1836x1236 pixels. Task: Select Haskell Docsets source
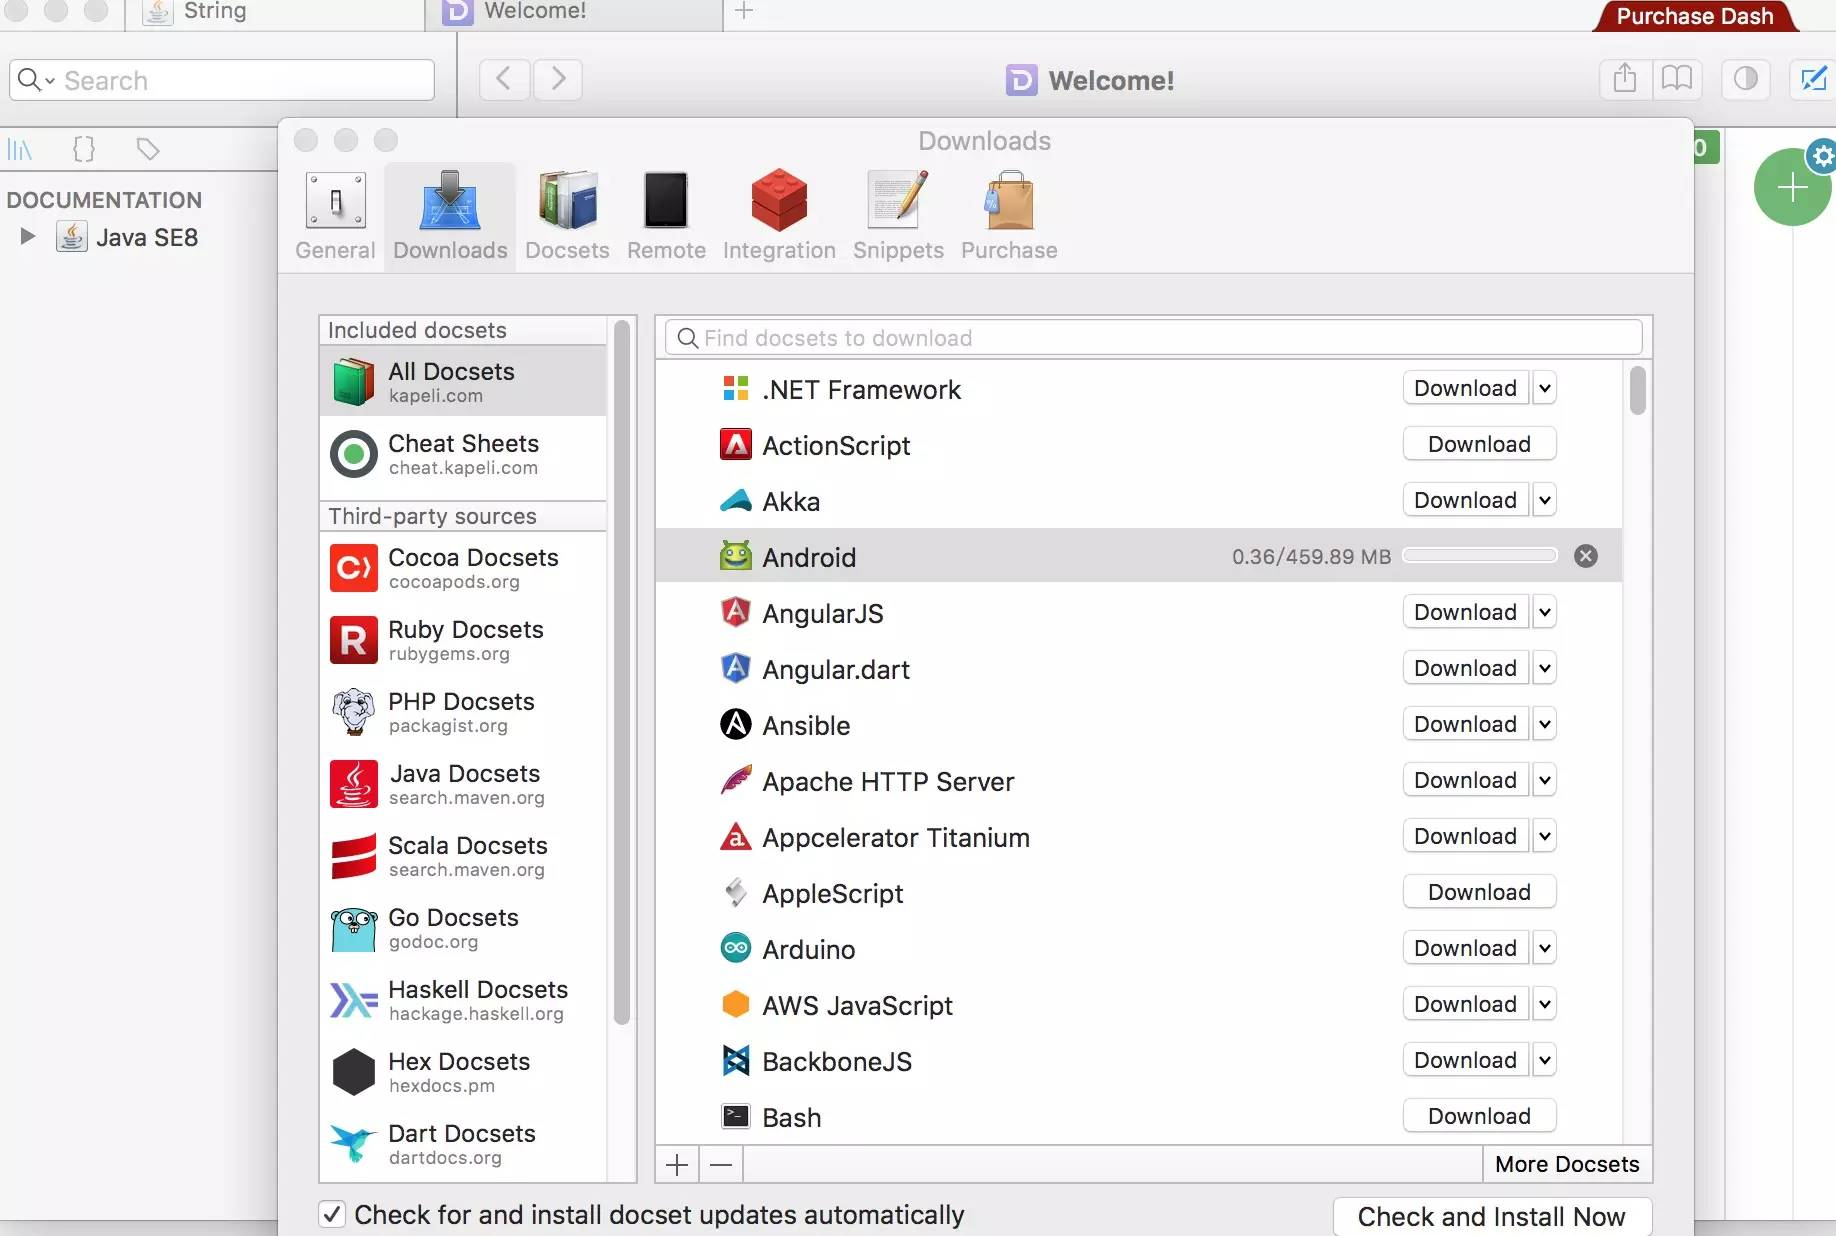click(463, 999)
